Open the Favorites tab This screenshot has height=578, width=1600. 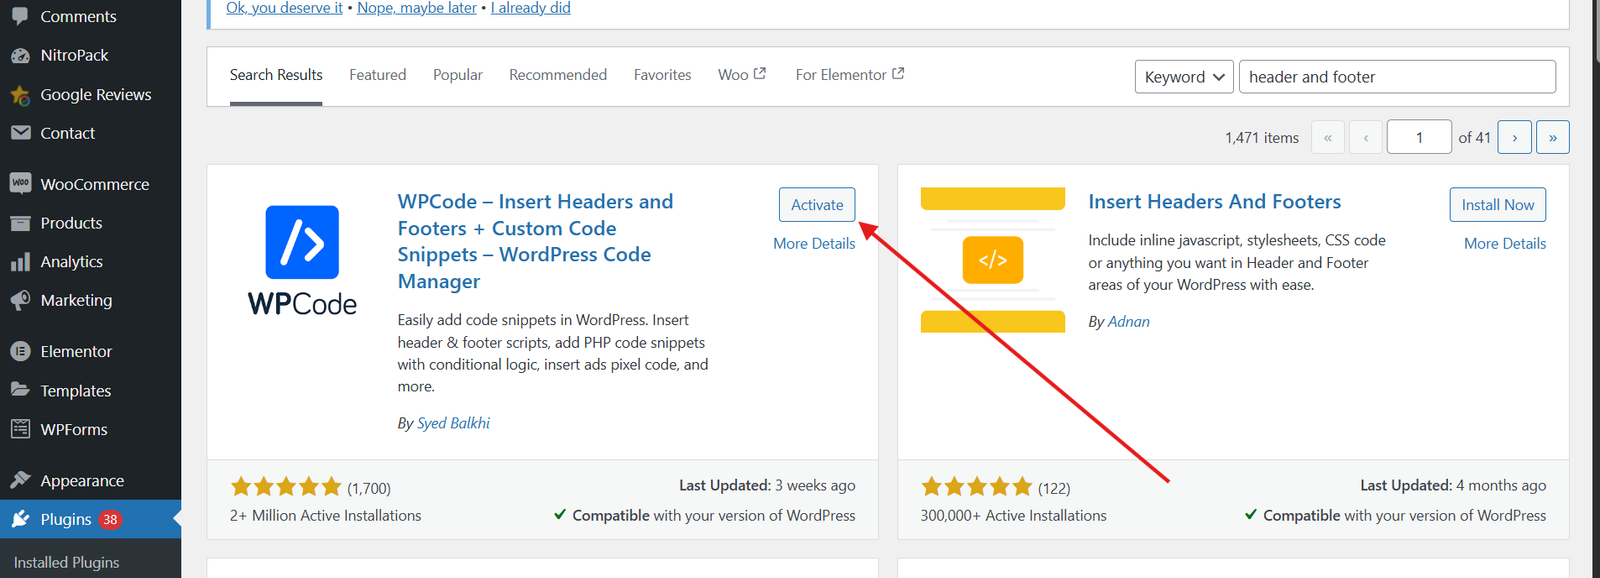coord(662,75)
